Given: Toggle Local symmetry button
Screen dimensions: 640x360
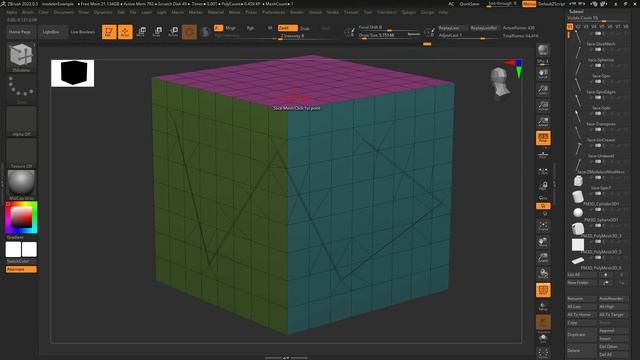Looking at the screenshot, I should pos(543,171).
